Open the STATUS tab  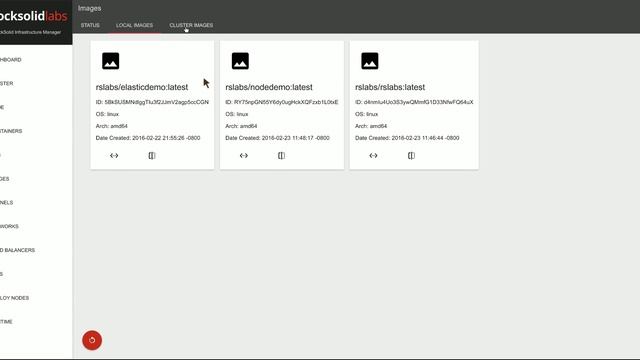pos(90,25)
